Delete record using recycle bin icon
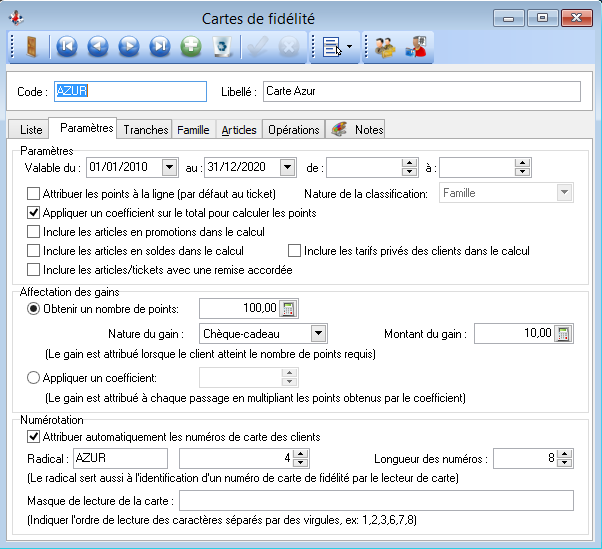602x549 pixels. (x=222, y=47)
